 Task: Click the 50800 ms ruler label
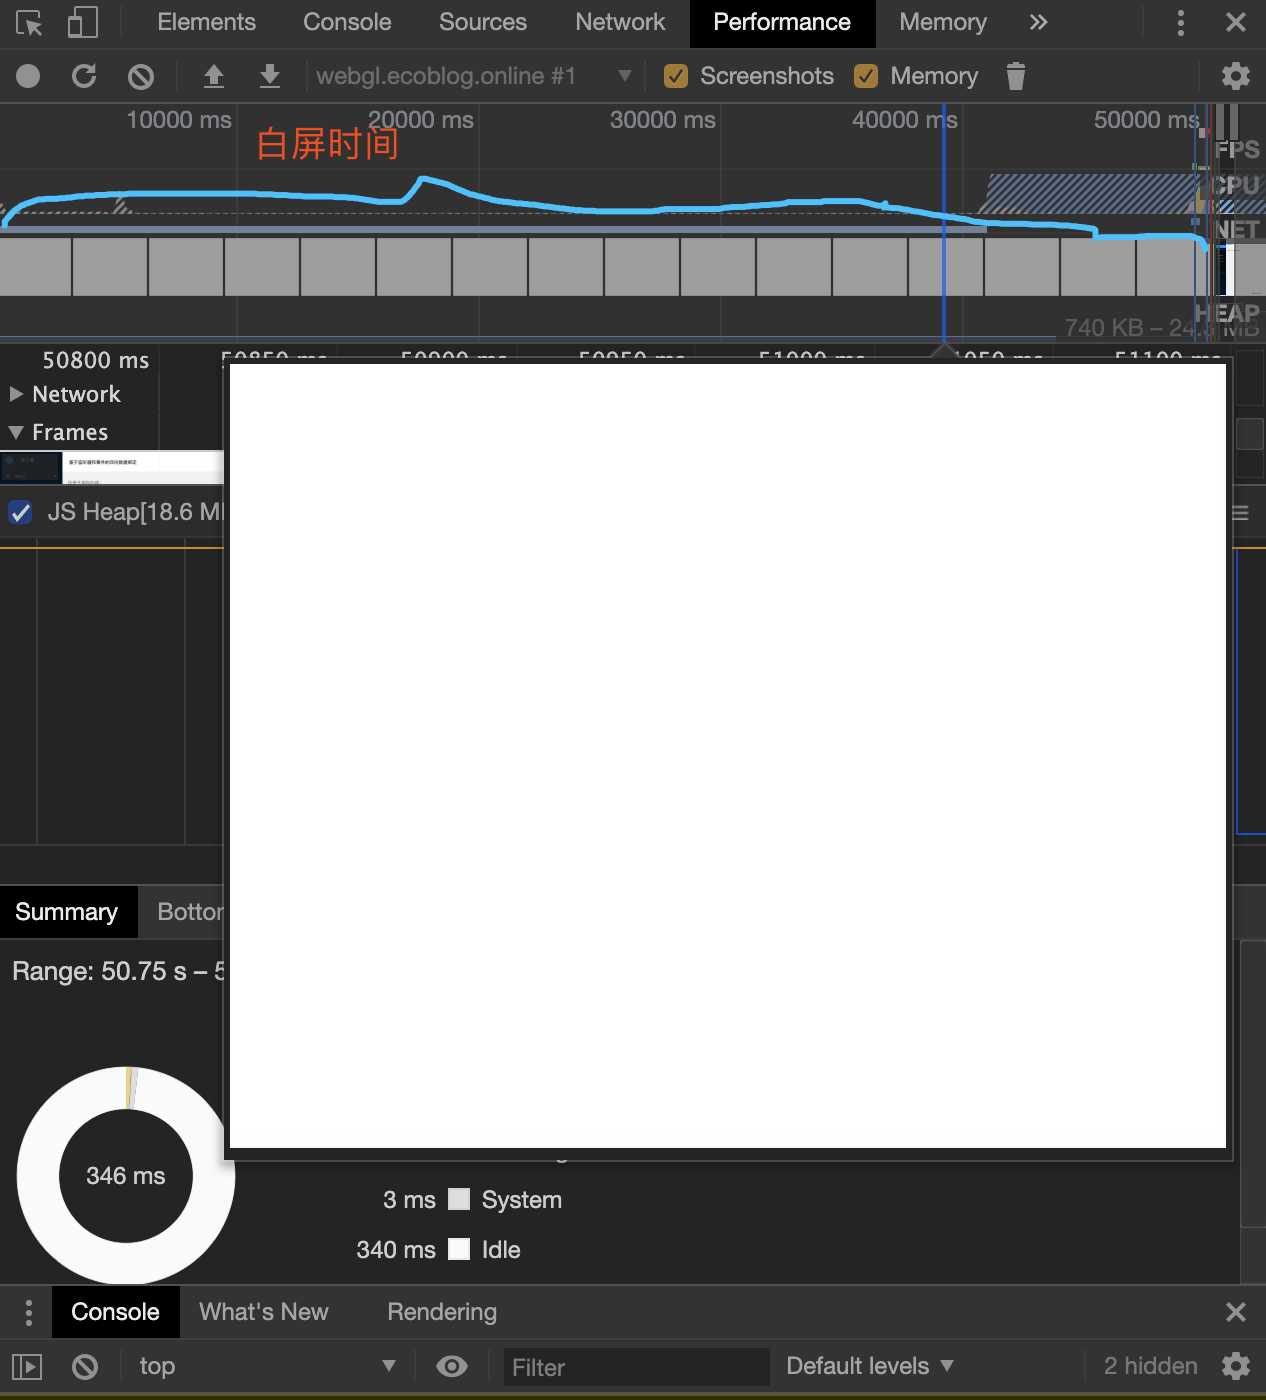[96, 360]
